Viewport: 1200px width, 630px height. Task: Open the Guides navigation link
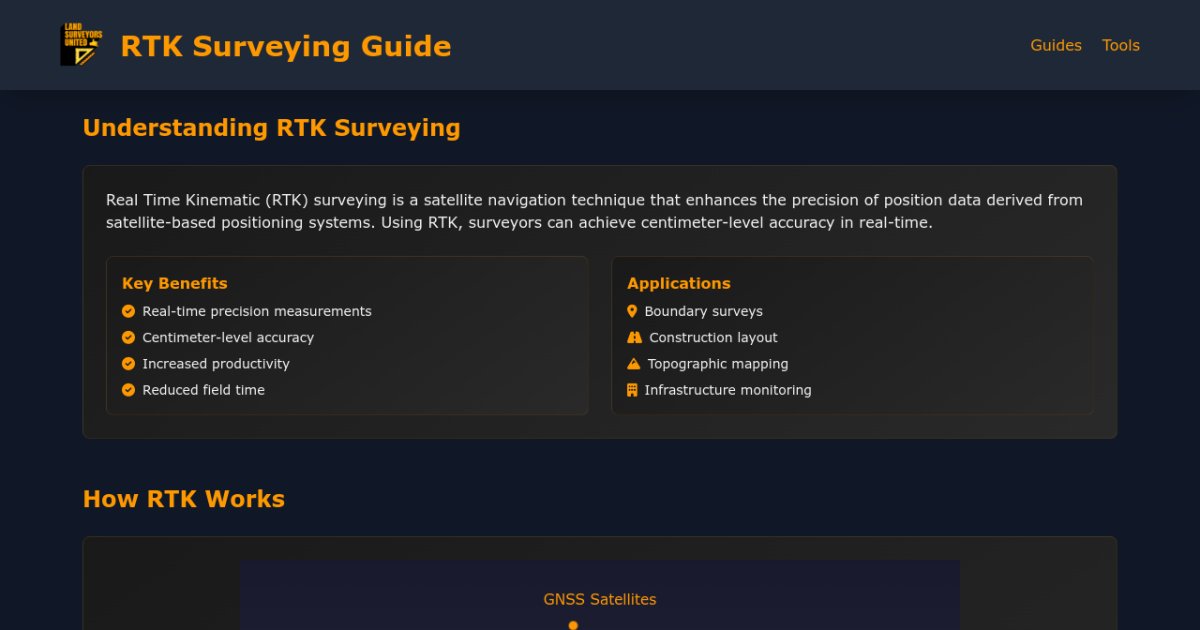tap(1056, 45)
